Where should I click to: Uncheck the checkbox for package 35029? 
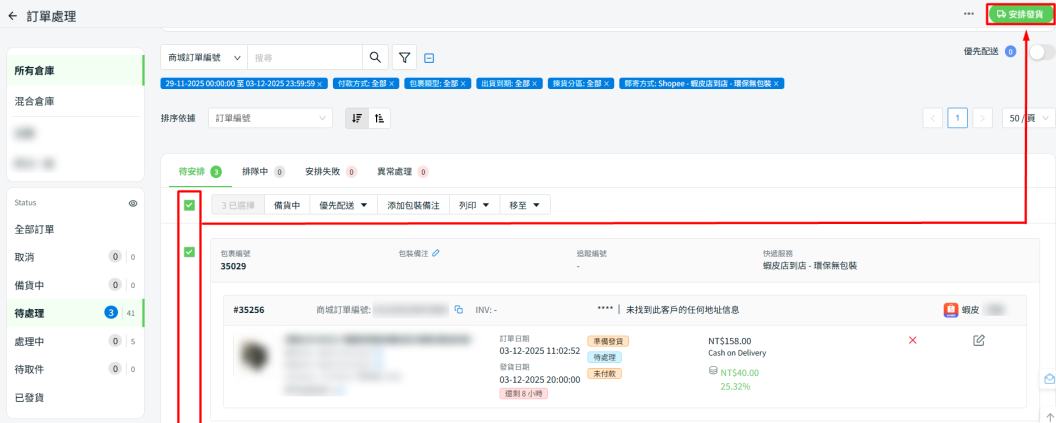point(189,252)
